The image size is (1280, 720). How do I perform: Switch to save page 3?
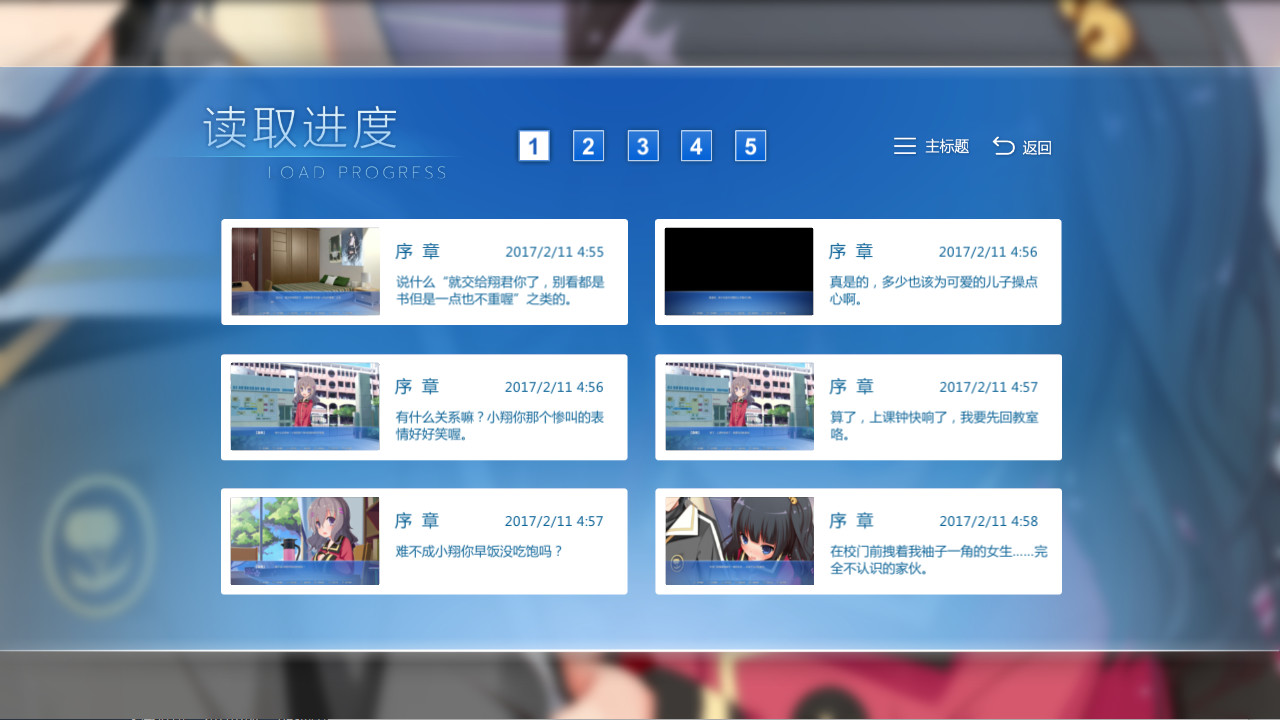tap(642, 145)
